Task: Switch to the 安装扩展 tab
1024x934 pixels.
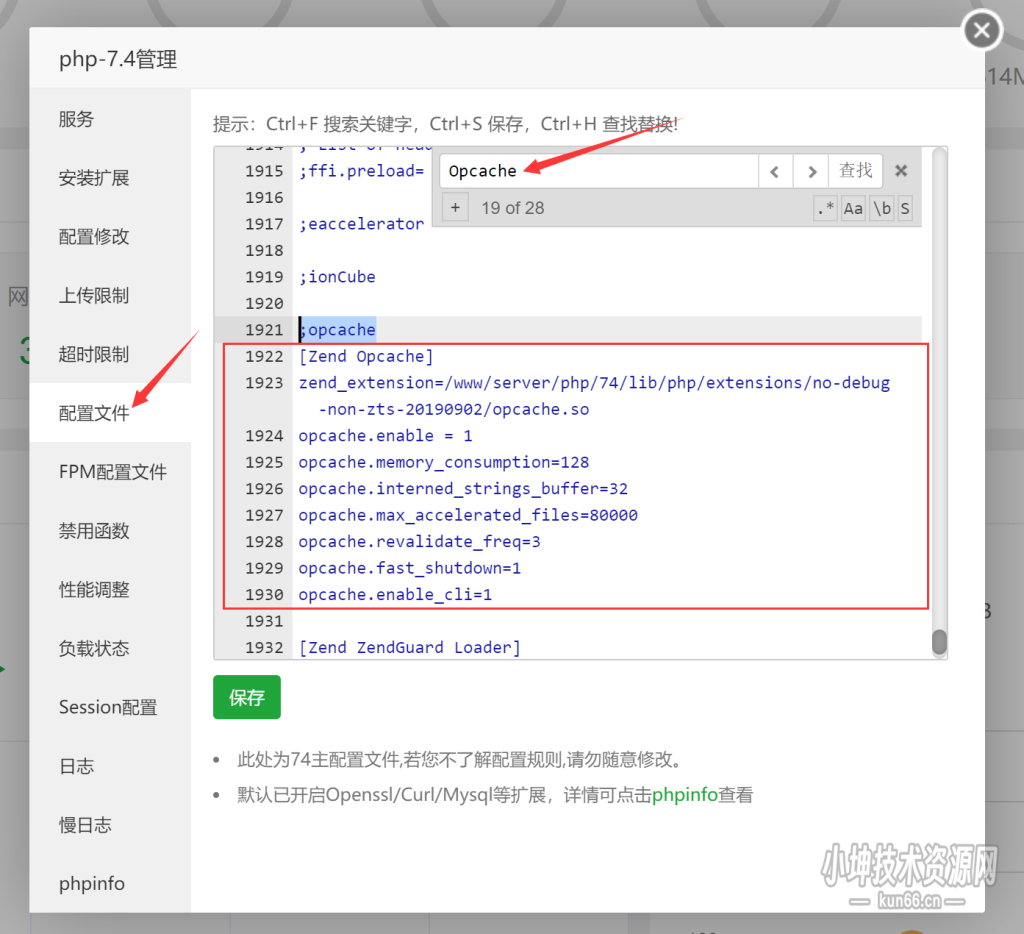Action: 93,178
